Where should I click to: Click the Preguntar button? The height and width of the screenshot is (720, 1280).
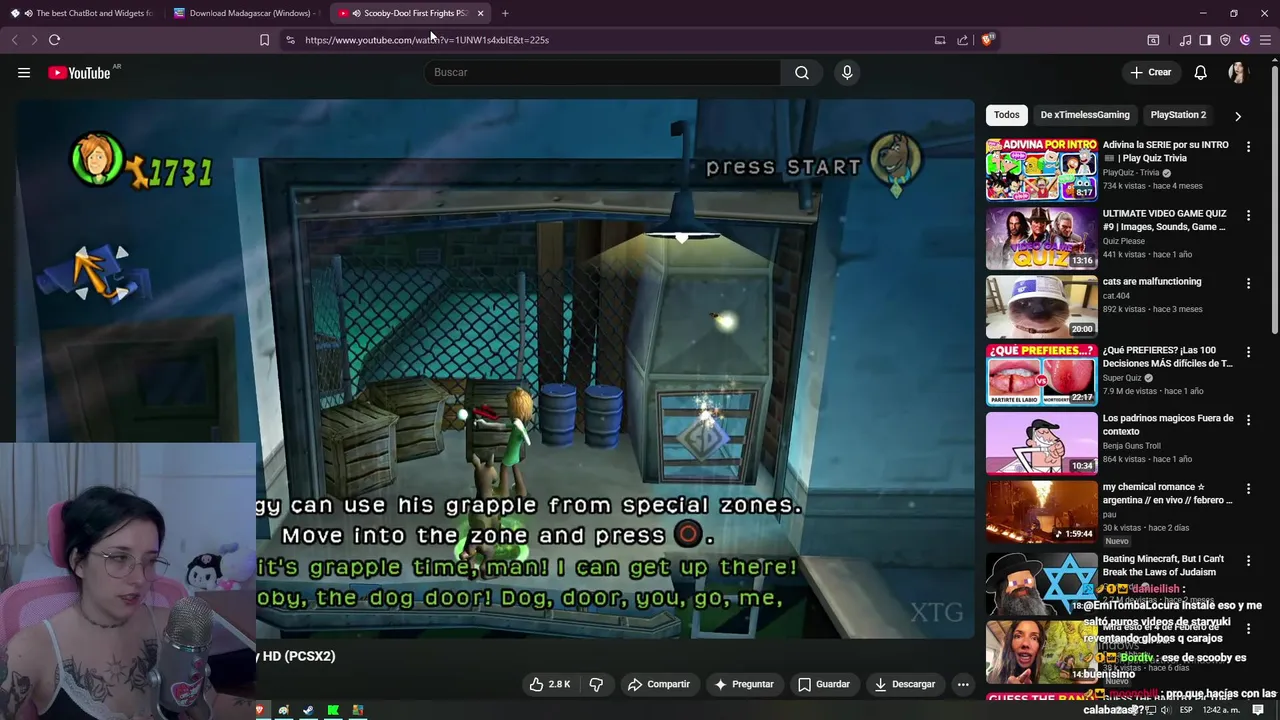pyautogui.click(x=743, y=684)
